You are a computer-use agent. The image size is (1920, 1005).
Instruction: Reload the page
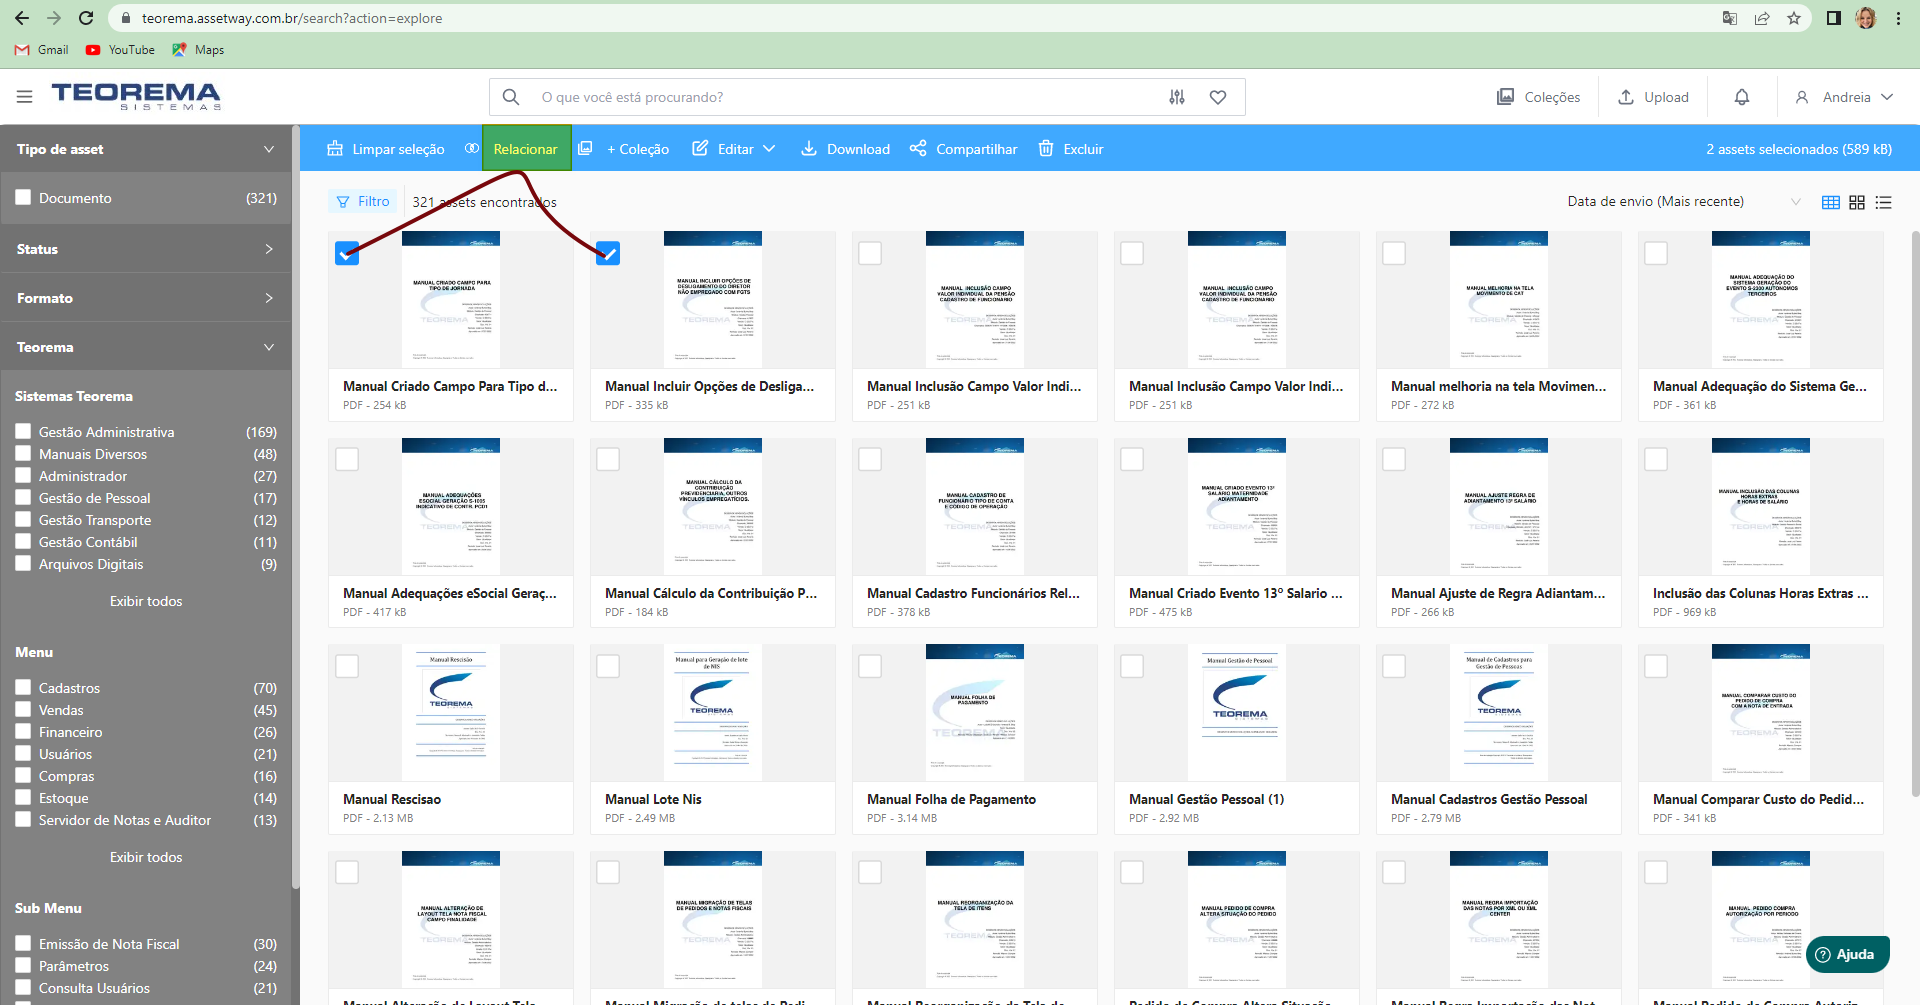tap(86, 18)
